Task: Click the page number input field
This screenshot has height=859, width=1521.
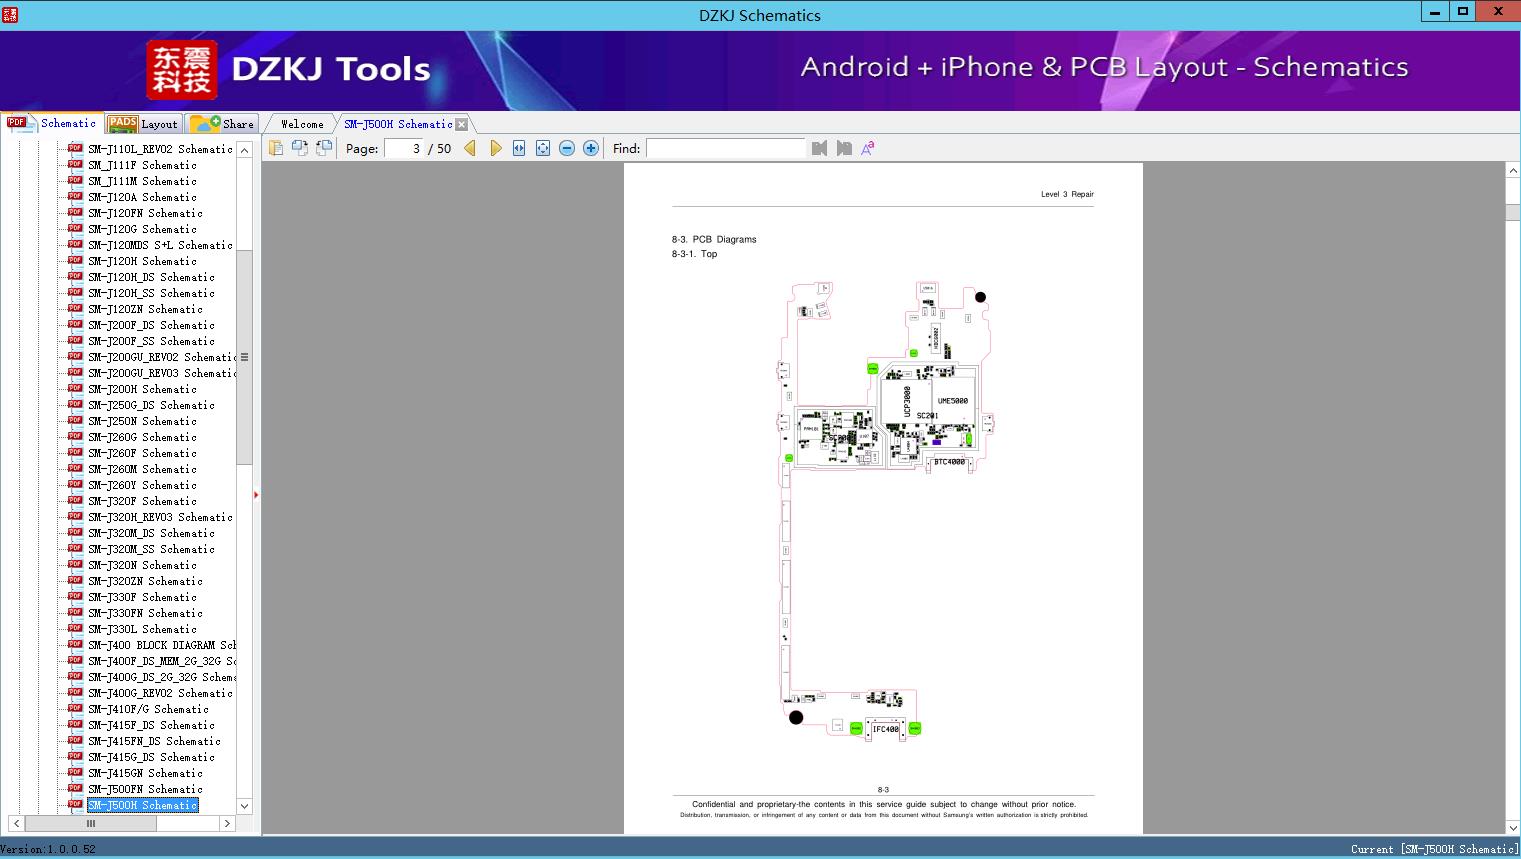Action: 405,148
